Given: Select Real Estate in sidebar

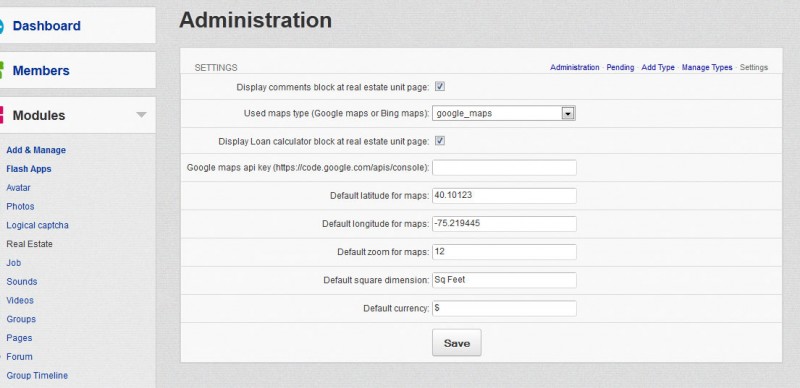Looking at the screenshot, I should tap(30, 244).
